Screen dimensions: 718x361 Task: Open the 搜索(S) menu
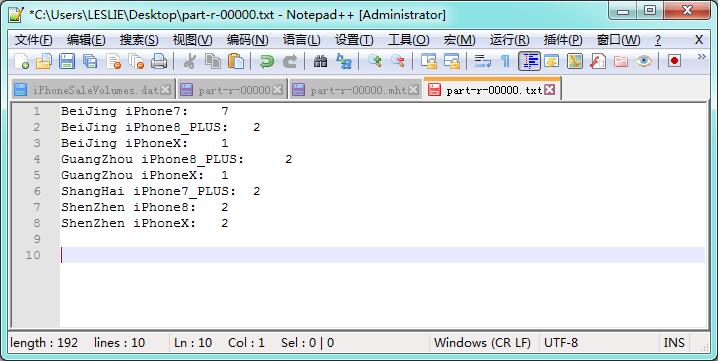[139, 40]
